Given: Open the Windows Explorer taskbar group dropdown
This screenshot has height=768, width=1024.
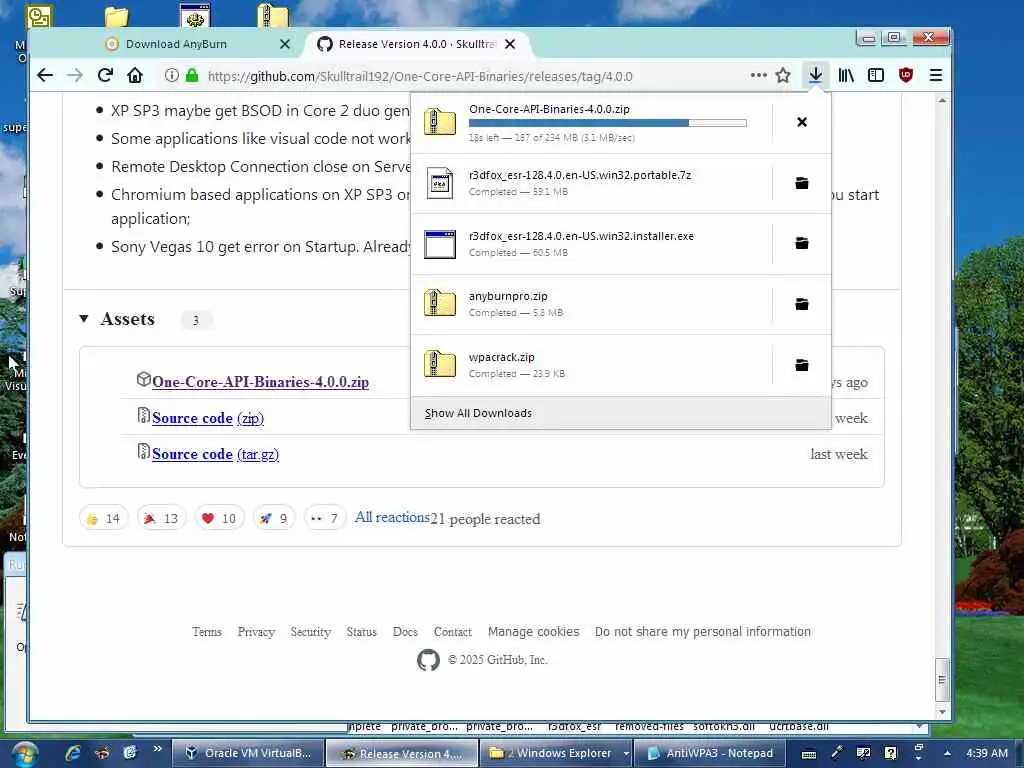Looking at the screenshot, I should point(626,754).
